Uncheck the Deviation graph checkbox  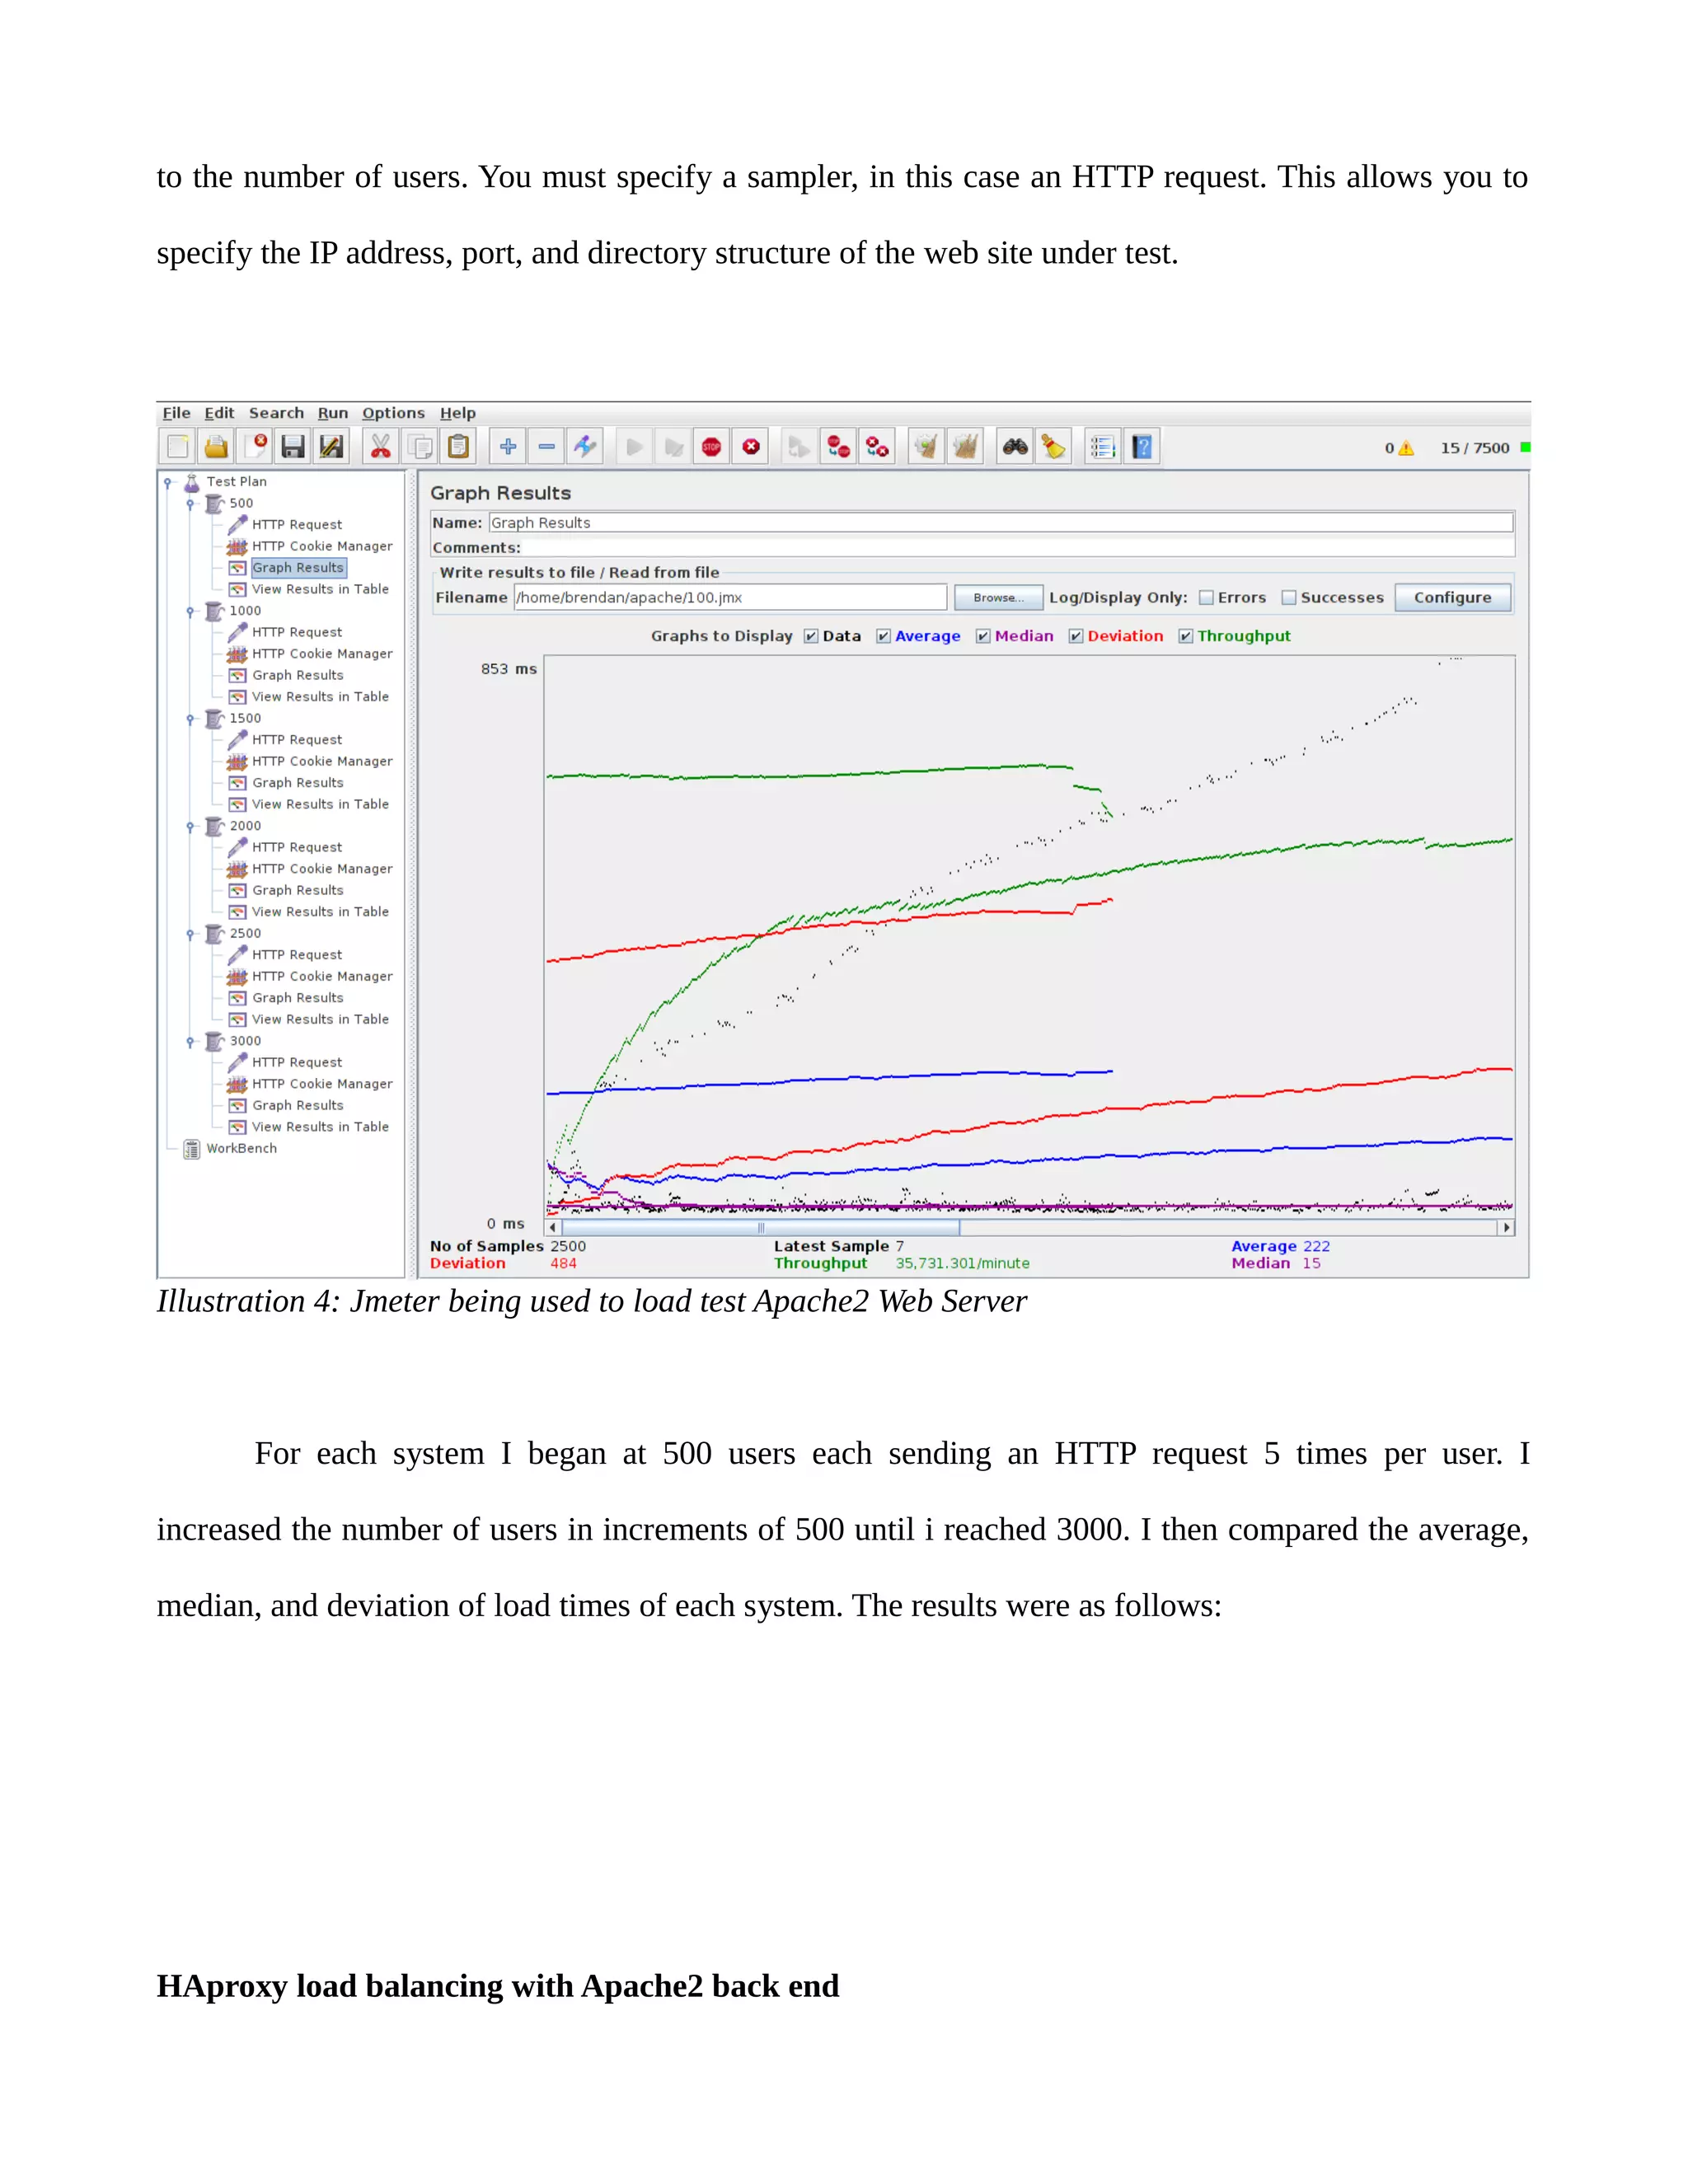point(1076,636)
